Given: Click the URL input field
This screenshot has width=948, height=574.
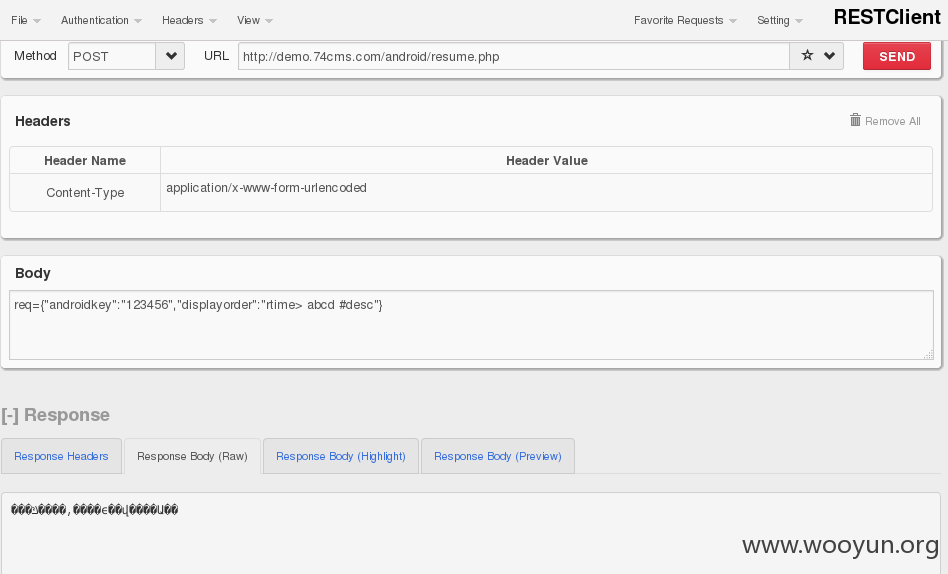Looking at the screenshot, I should [x=514, y=56].
